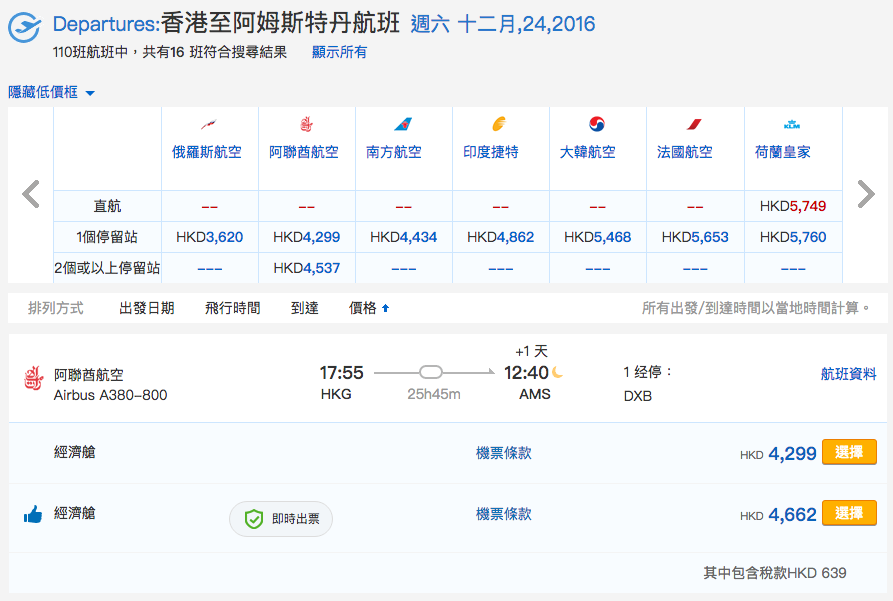Click the 荷蘭皇家 airline name
This screenshot has width=893, height=601.
pos(783,152)
